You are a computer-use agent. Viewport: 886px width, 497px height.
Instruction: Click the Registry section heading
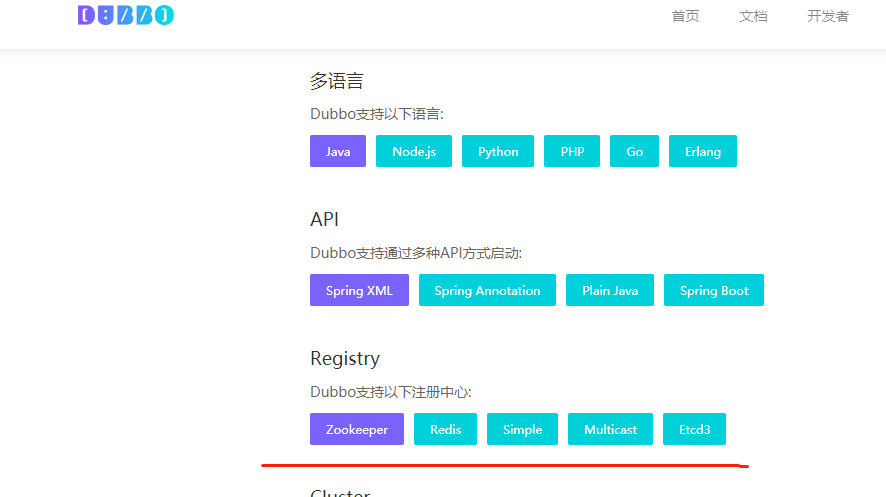click(x=345, y=359)
